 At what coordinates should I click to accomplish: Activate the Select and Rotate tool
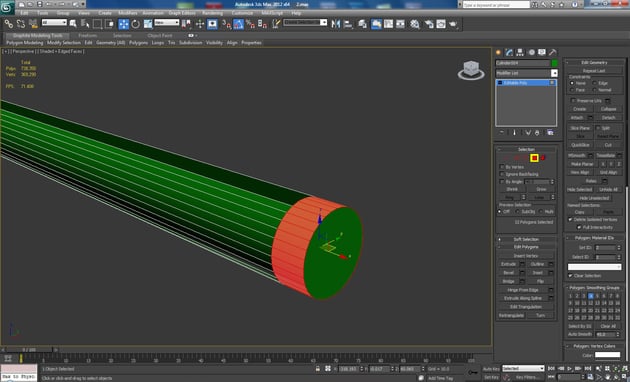click(x=135, y=24)
